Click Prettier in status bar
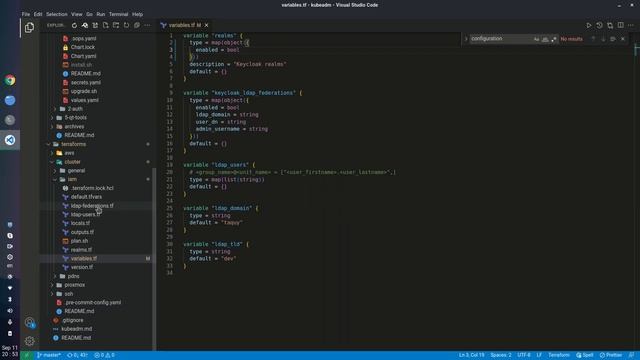 coord(611,355)
